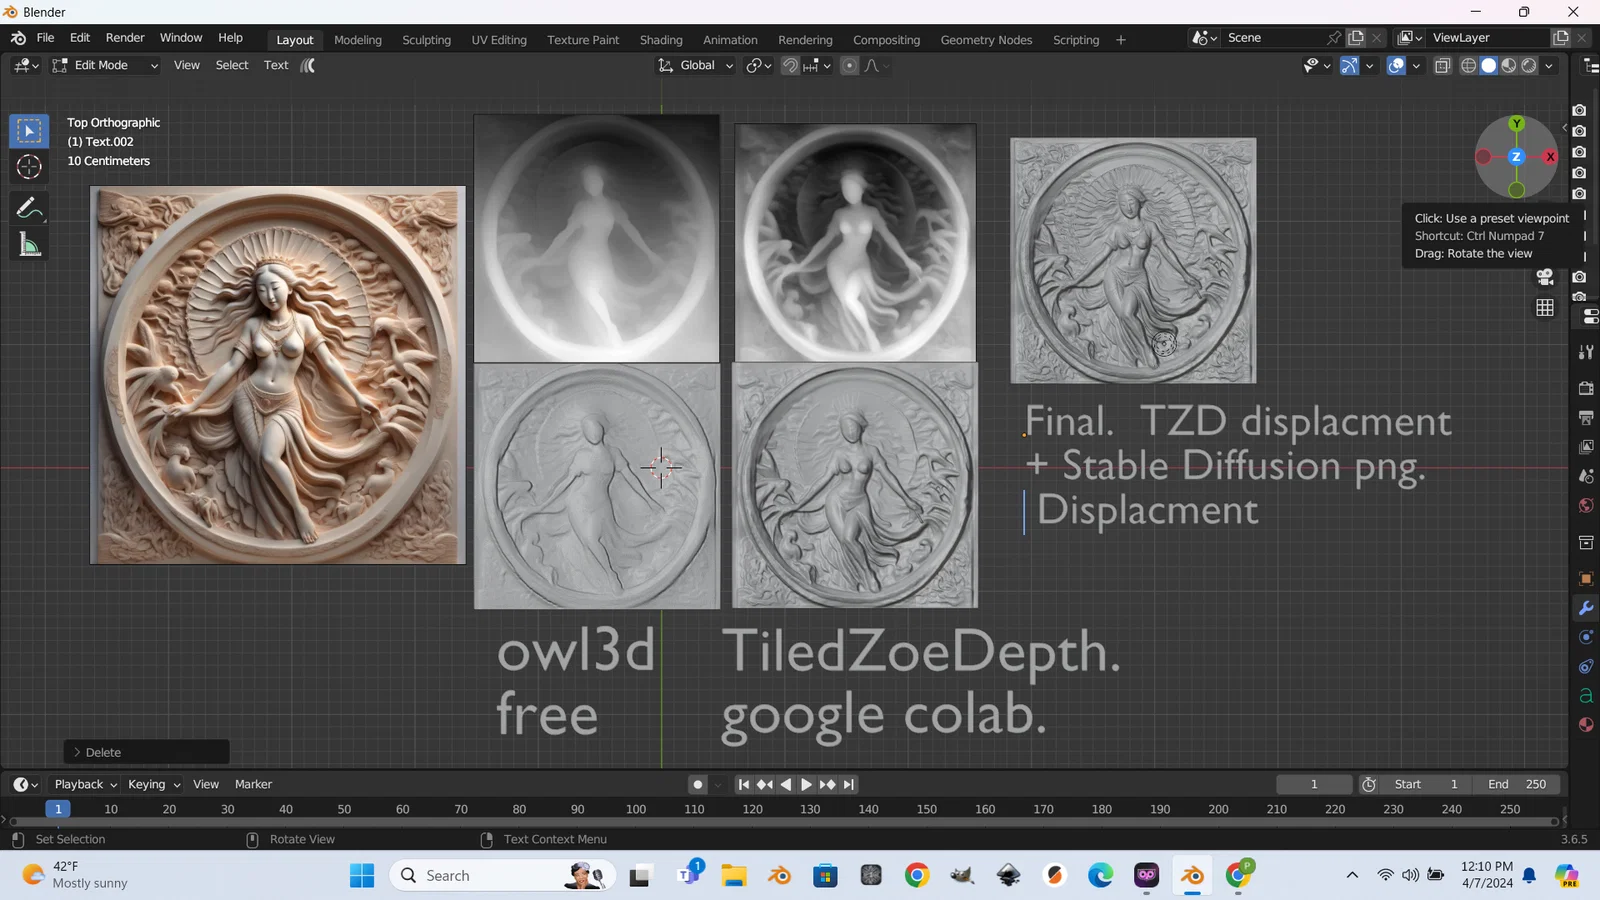Viewport: 1600px width, 900px height.
Task: Open Chrome from the Windows taskbar
Action: (x=916, y=876)
